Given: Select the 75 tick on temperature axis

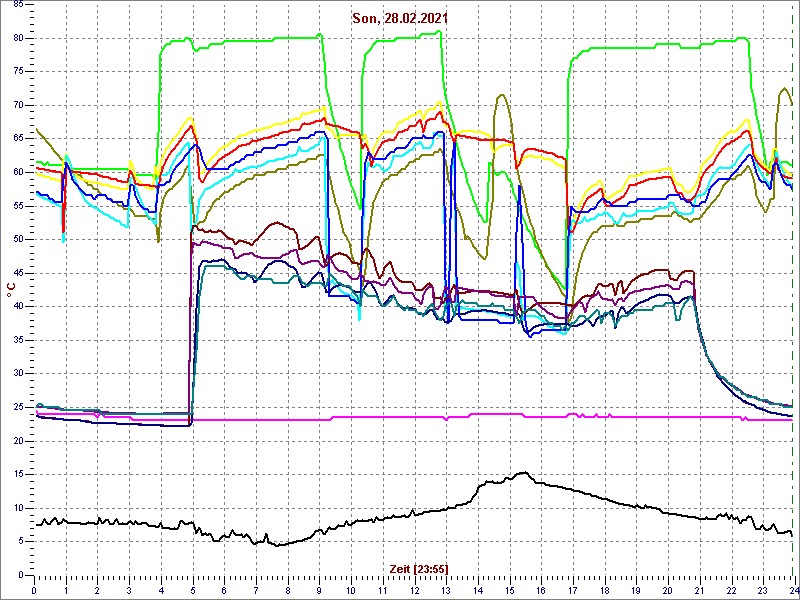Looking at the screenshot, I should [18, 72].
